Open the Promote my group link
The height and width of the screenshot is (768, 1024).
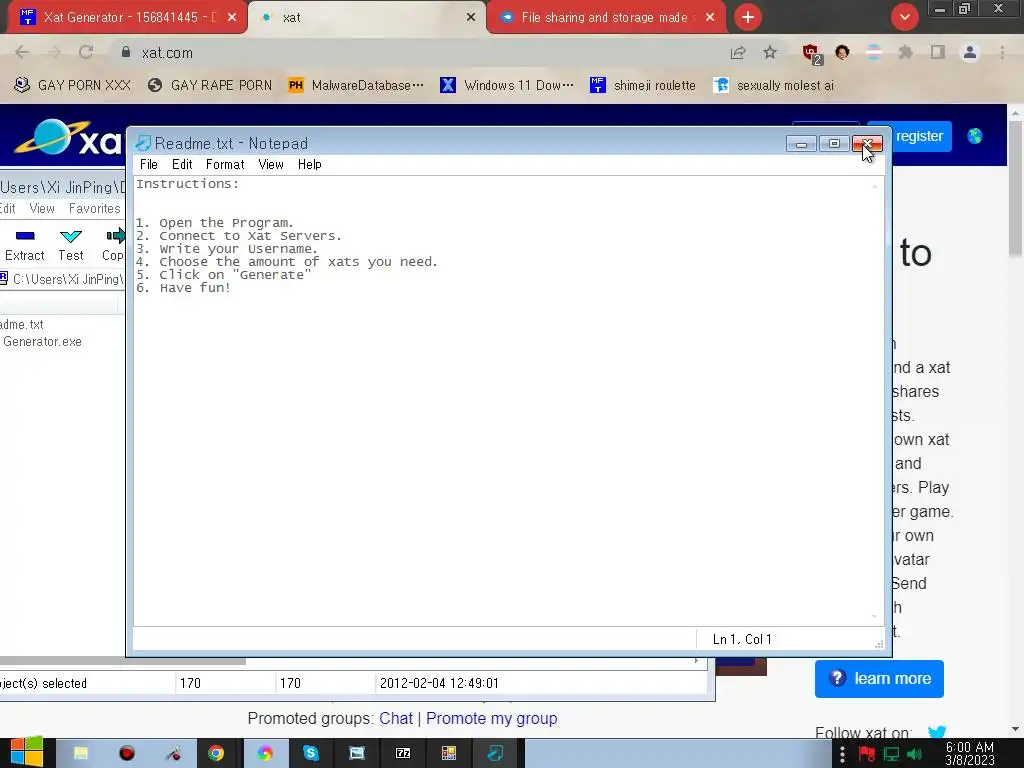pyautogui.click(x=492, y=718)
